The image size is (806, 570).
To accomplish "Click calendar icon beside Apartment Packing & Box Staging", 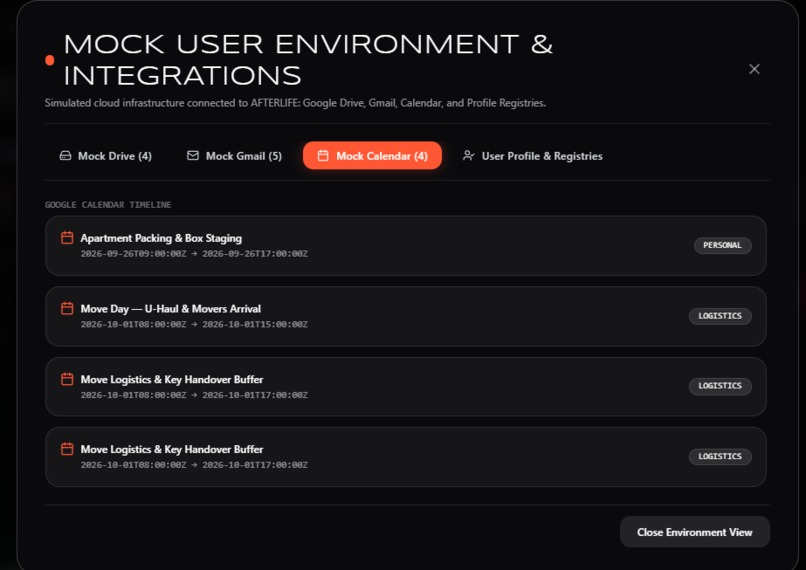I will [67, 237].
